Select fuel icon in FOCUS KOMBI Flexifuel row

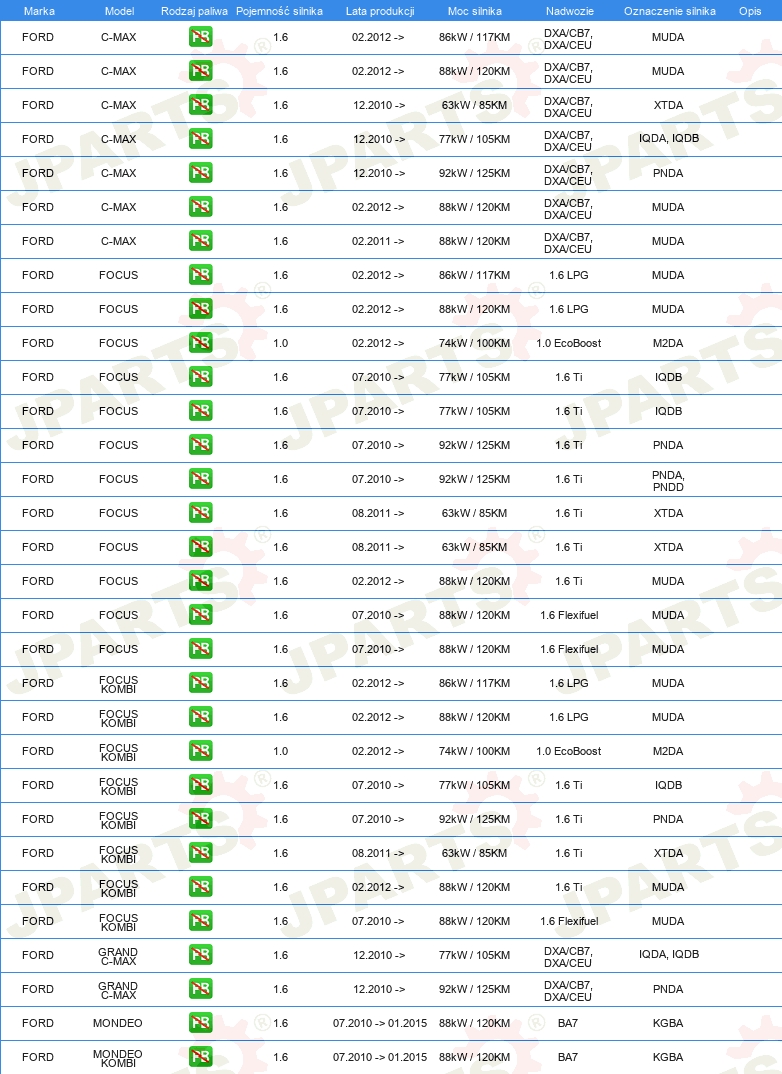pyautogui.click(x=201, y=921)
